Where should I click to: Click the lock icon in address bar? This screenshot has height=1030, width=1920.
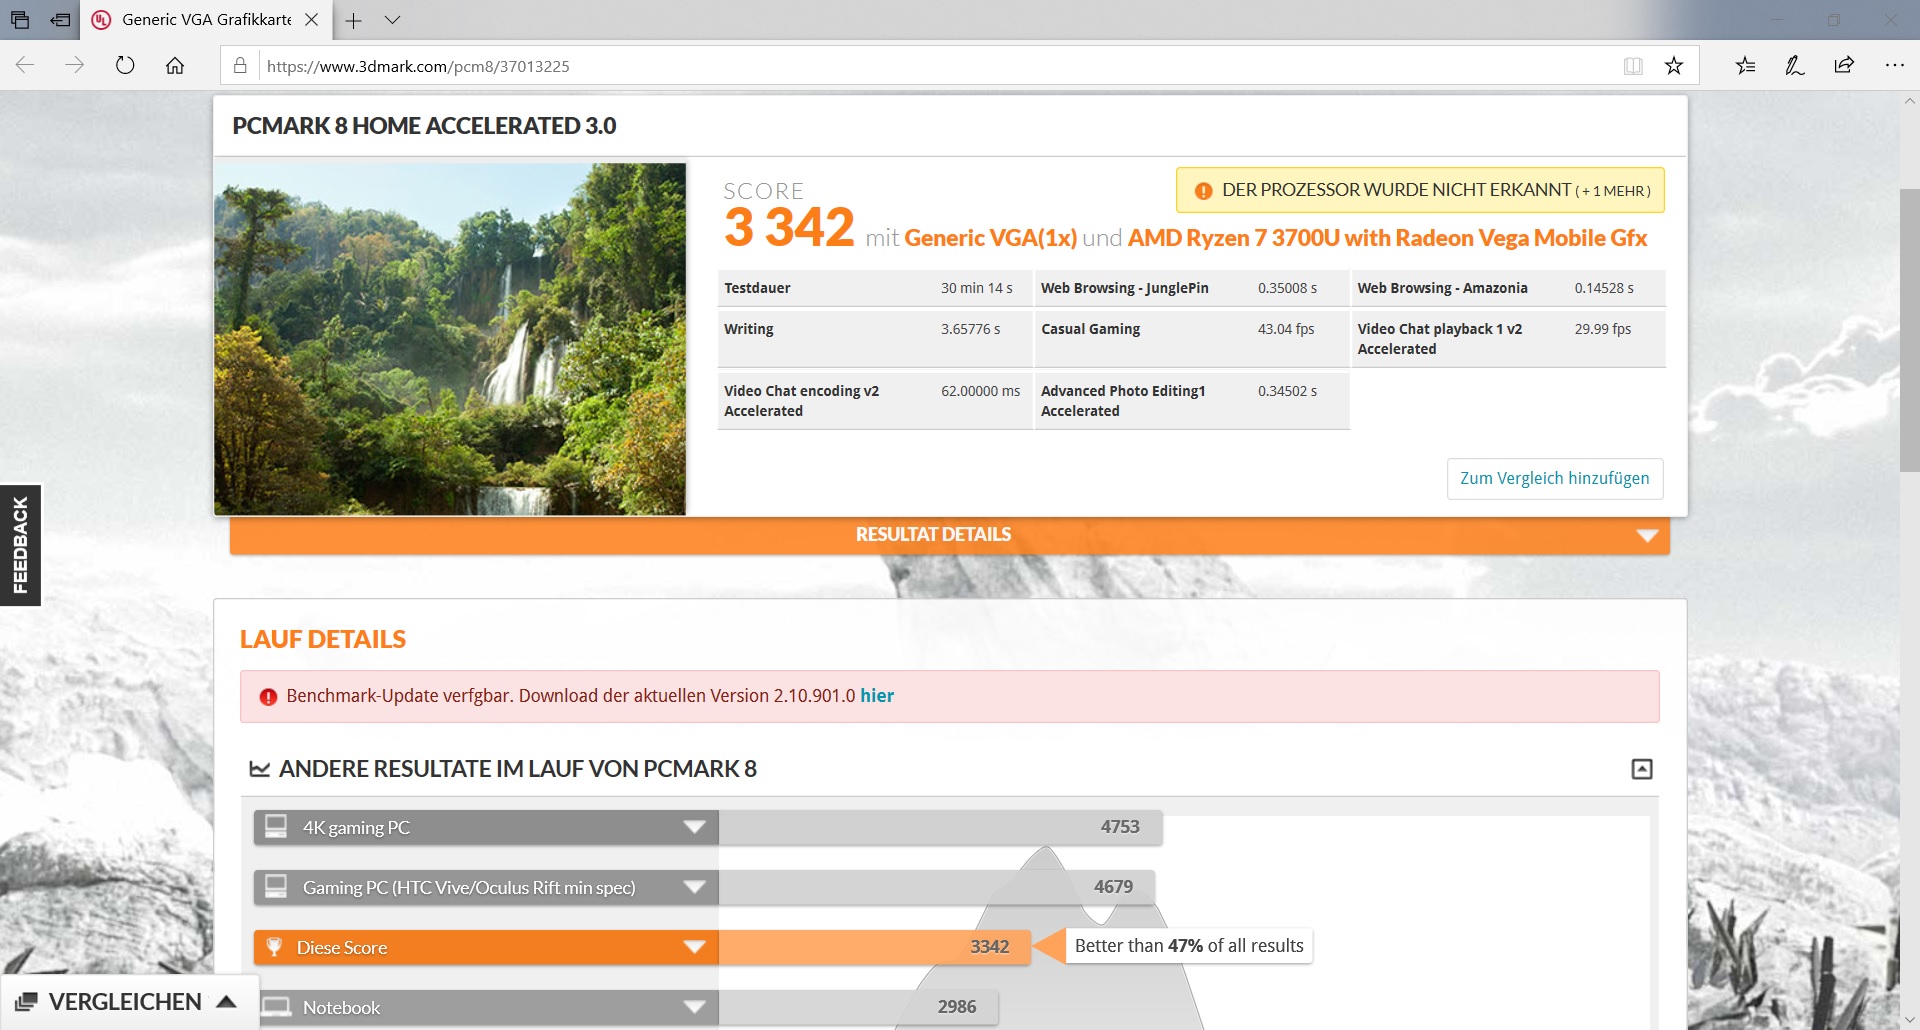(x=240, y=66)
